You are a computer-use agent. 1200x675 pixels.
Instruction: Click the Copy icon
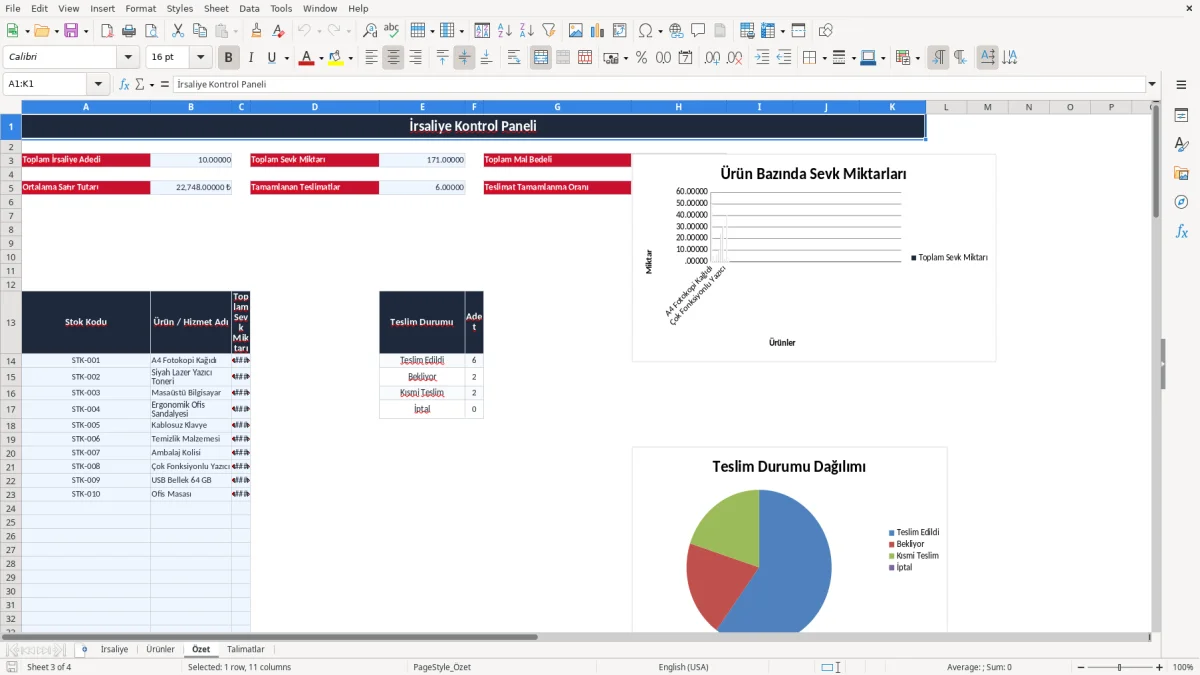(x=199, y=31)
